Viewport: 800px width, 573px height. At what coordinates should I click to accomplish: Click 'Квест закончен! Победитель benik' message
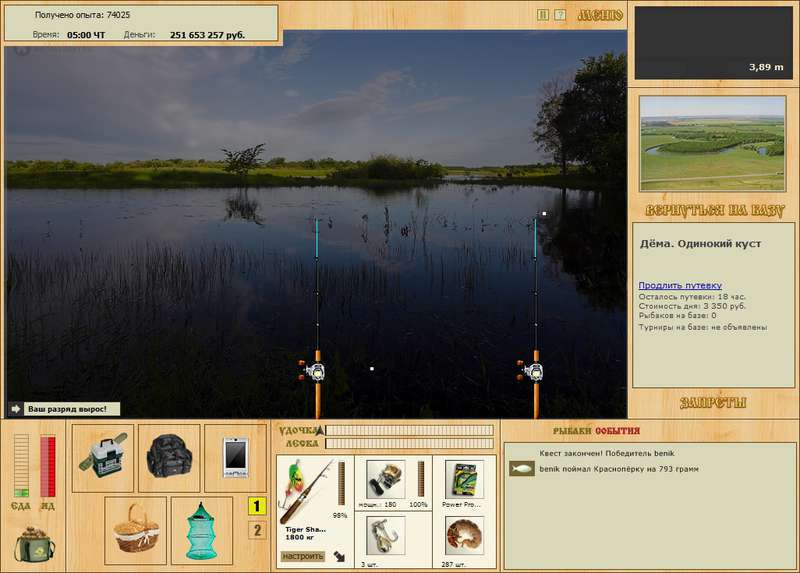(607, 453)
